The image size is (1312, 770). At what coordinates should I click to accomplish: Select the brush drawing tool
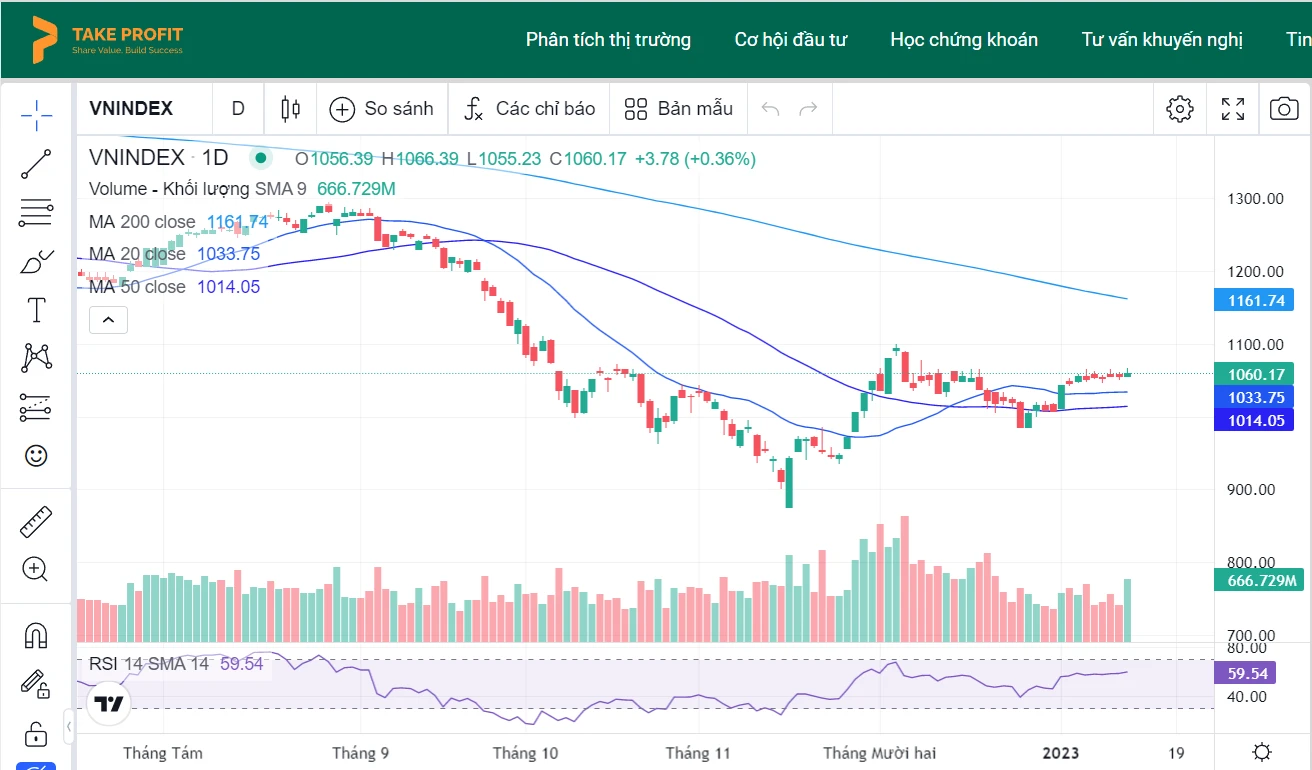click(36, 262)
